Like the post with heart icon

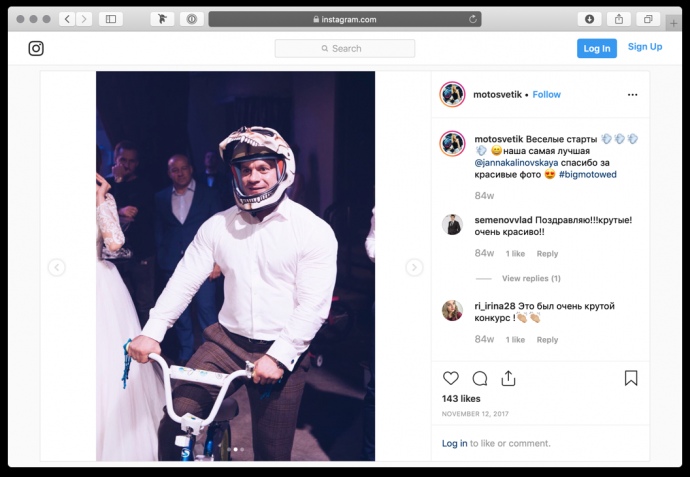coord(451,378)
